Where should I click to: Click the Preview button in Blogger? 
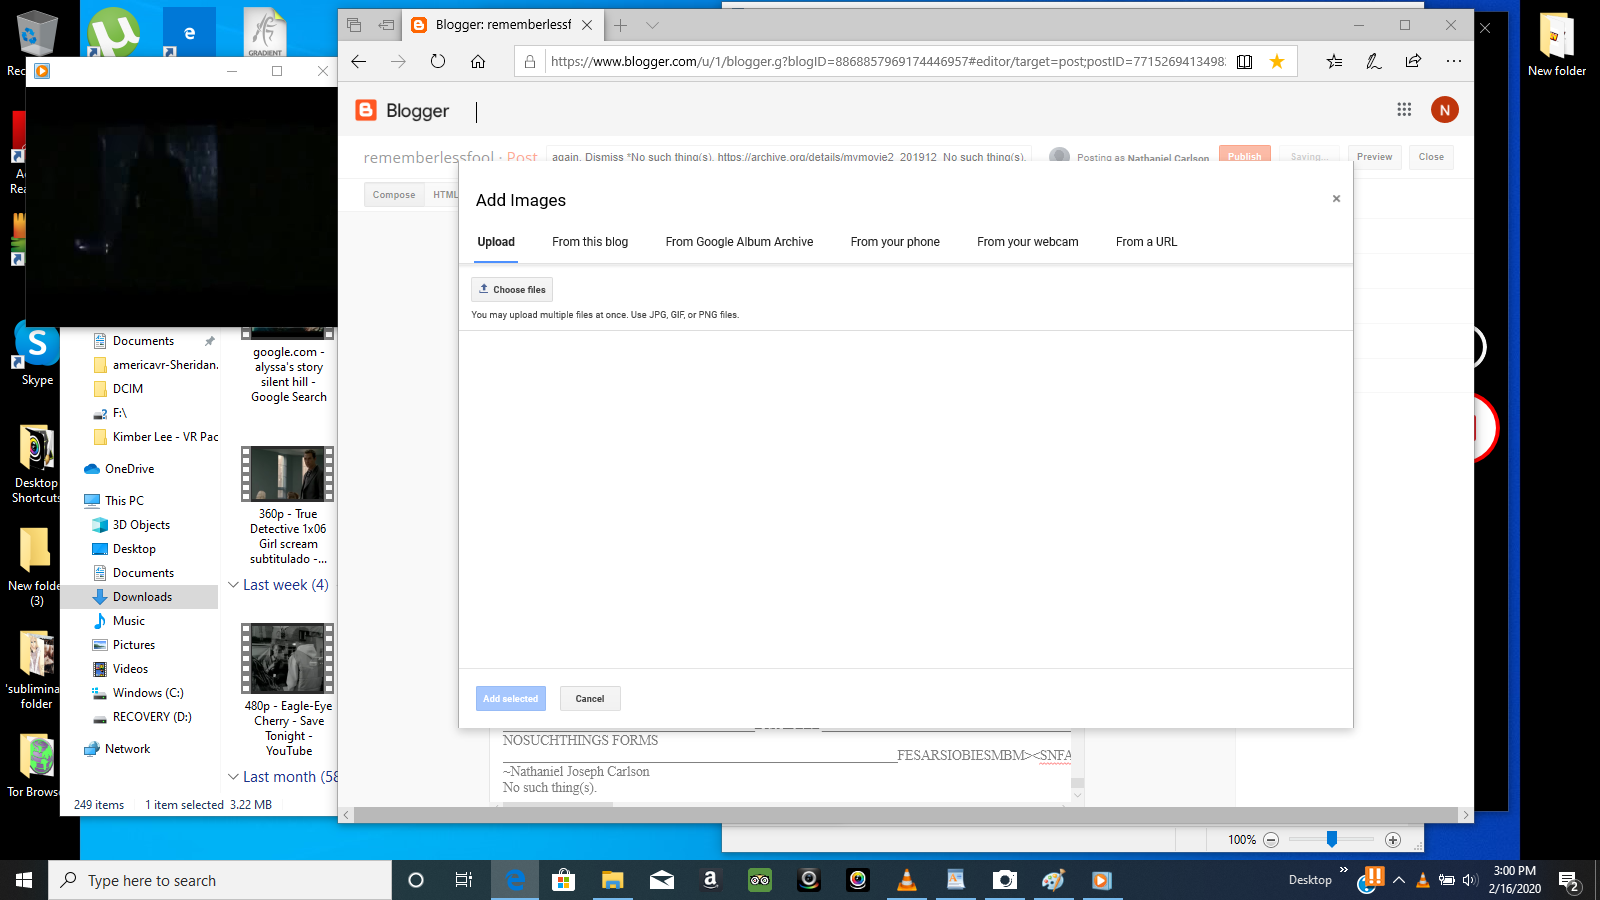(x=1374, y=157)
